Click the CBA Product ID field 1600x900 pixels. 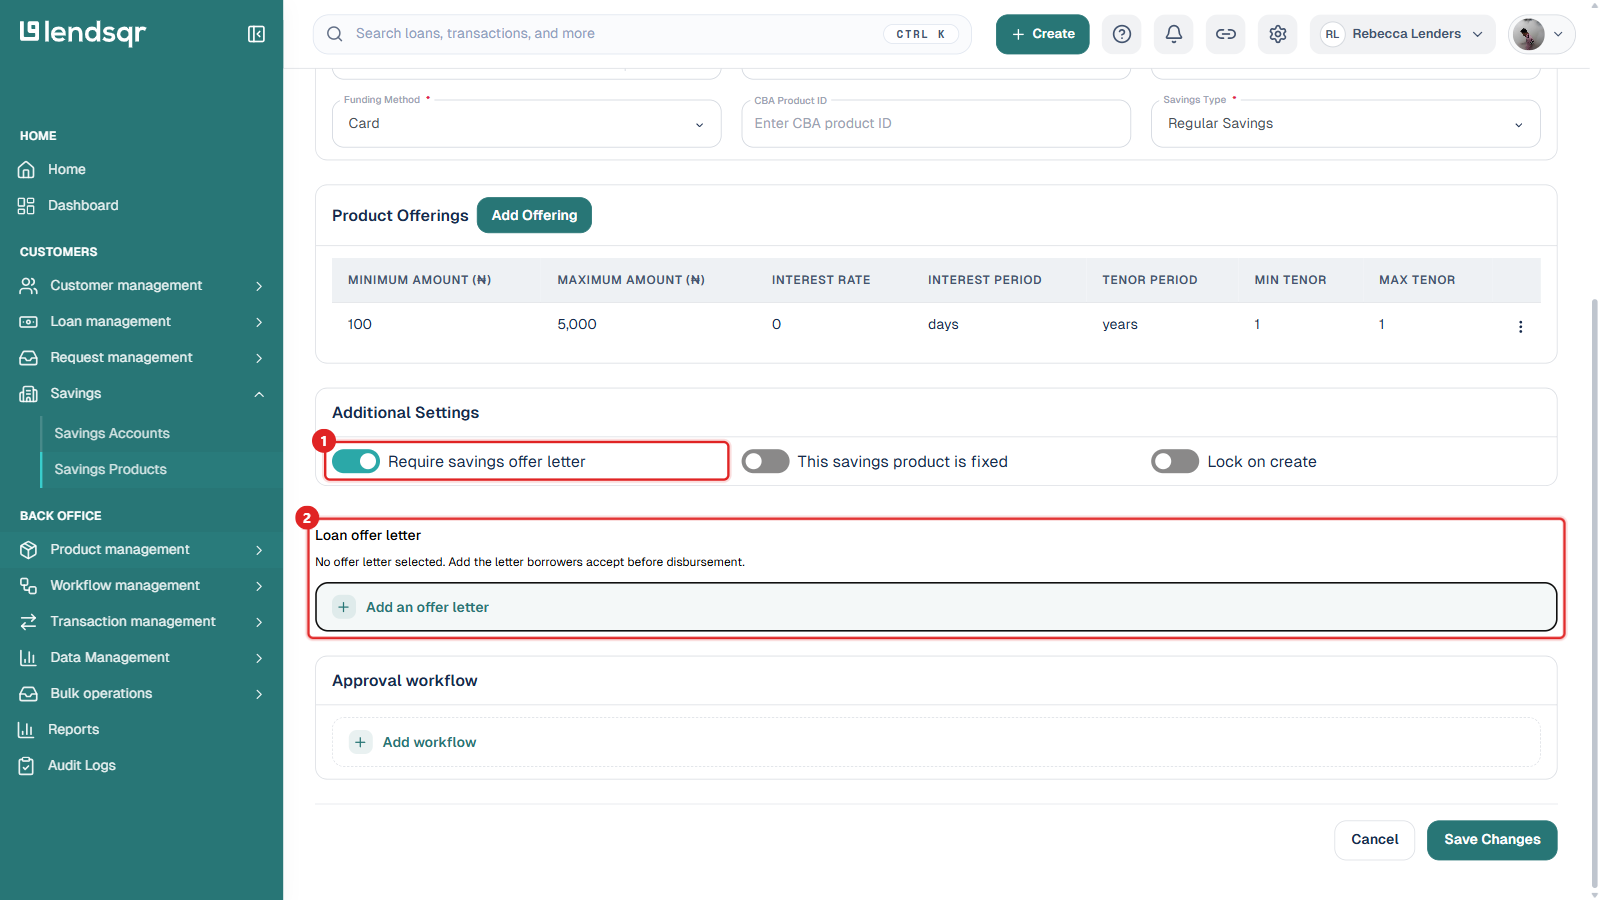936,123
